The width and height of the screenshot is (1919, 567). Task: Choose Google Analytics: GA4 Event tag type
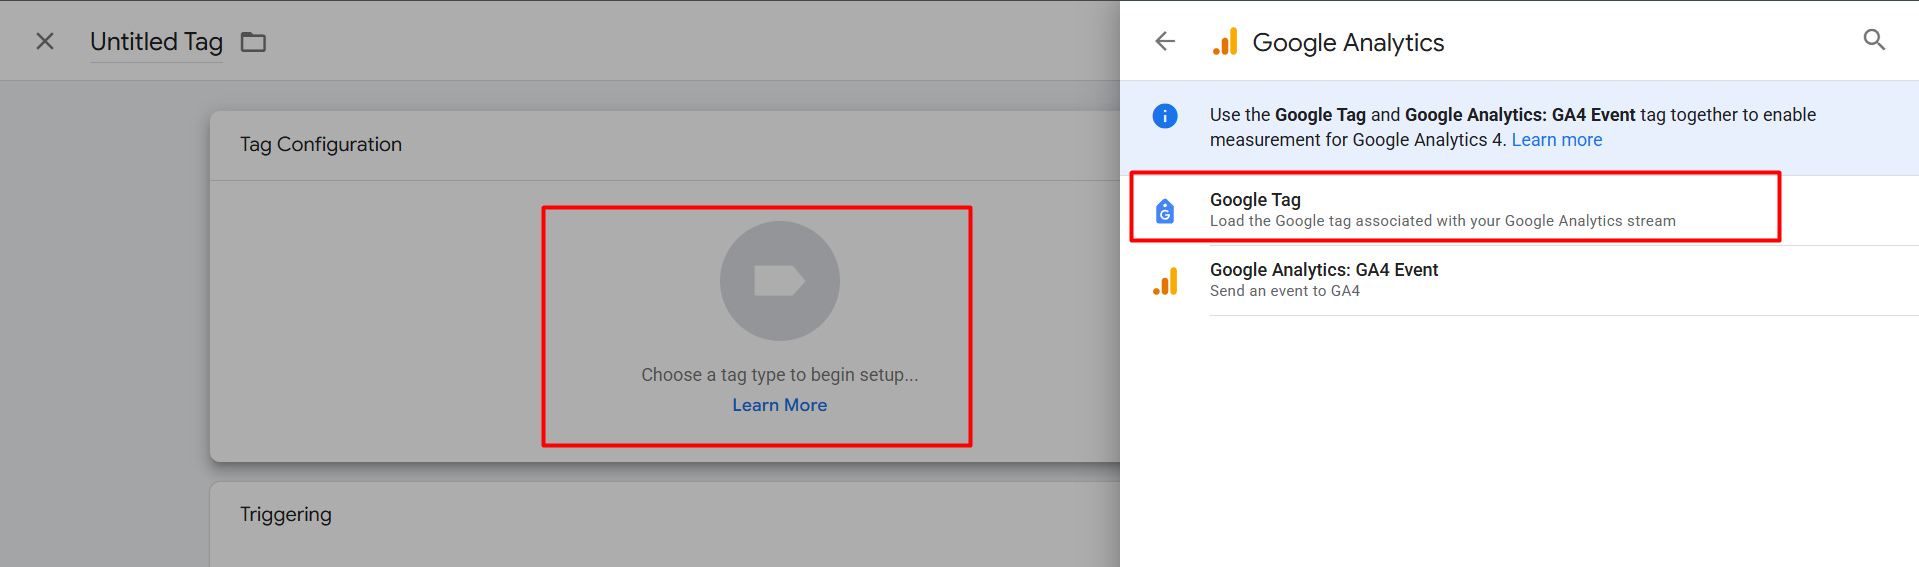click(1323, 270)
